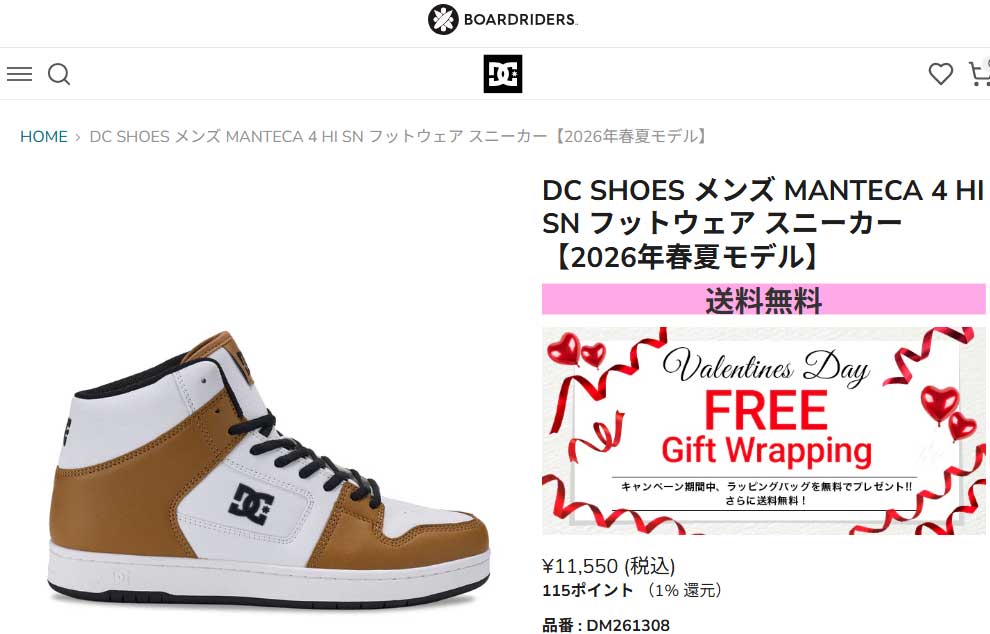Go to the HOME breadcrumb link
990x634 pixels.
44,136
